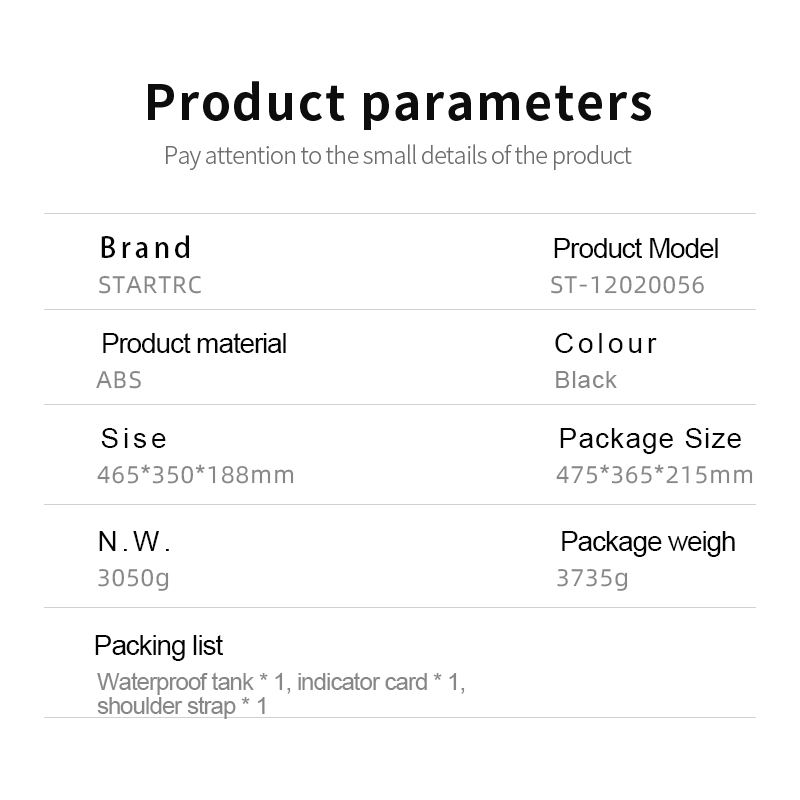Select the Brand label
This screenshot has width=800, height=800.
coord(145,247)
